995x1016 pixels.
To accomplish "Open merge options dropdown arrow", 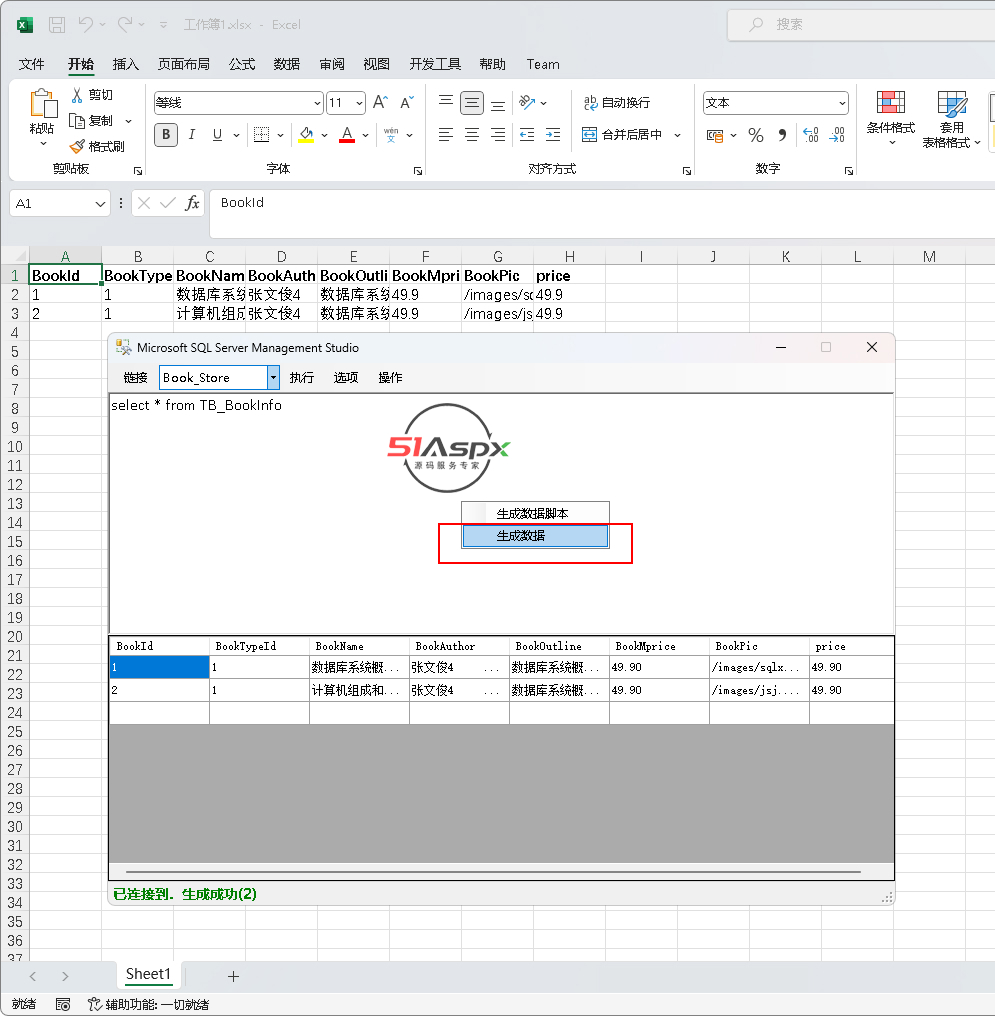I will coord(678,135).
